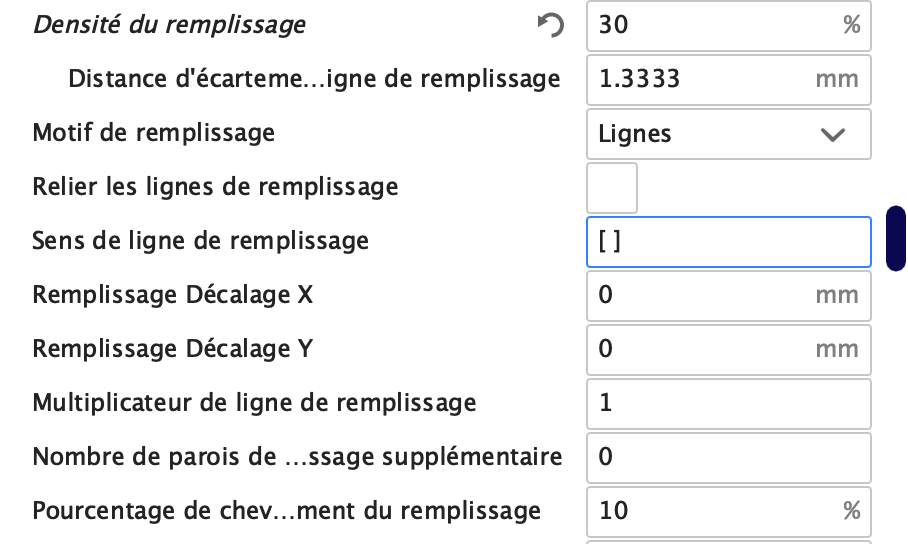Click the Densité du remplissage percentage field
Screen dimensions: 908x544
pos(715,26)
